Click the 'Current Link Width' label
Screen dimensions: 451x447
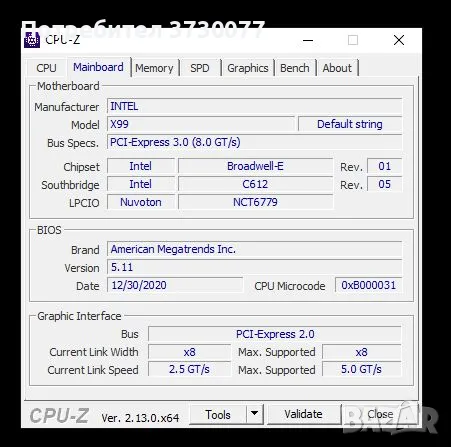(94, 352)
